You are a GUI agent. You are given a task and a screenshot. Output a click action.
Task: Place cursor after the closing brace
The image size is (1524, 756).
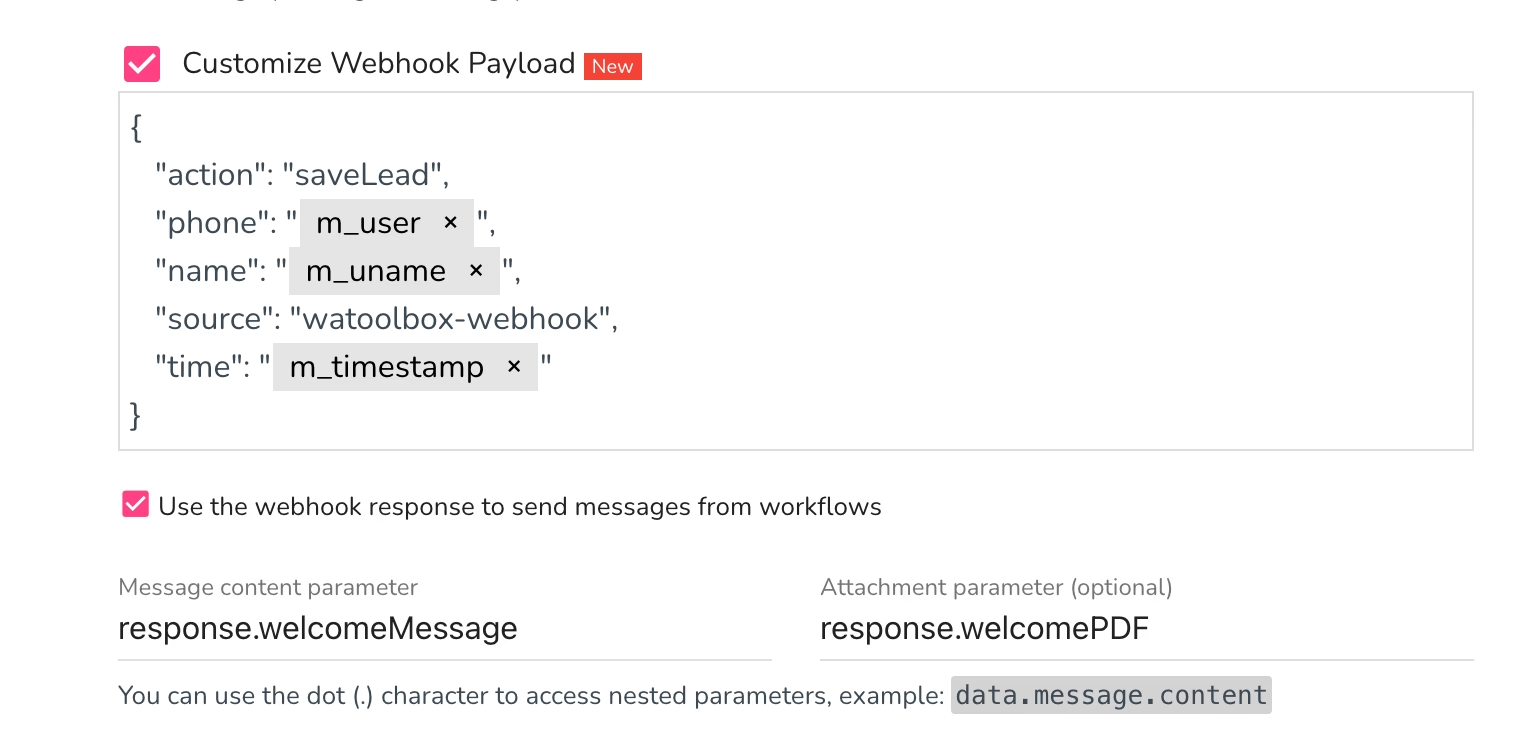click(x=143, y=415)
